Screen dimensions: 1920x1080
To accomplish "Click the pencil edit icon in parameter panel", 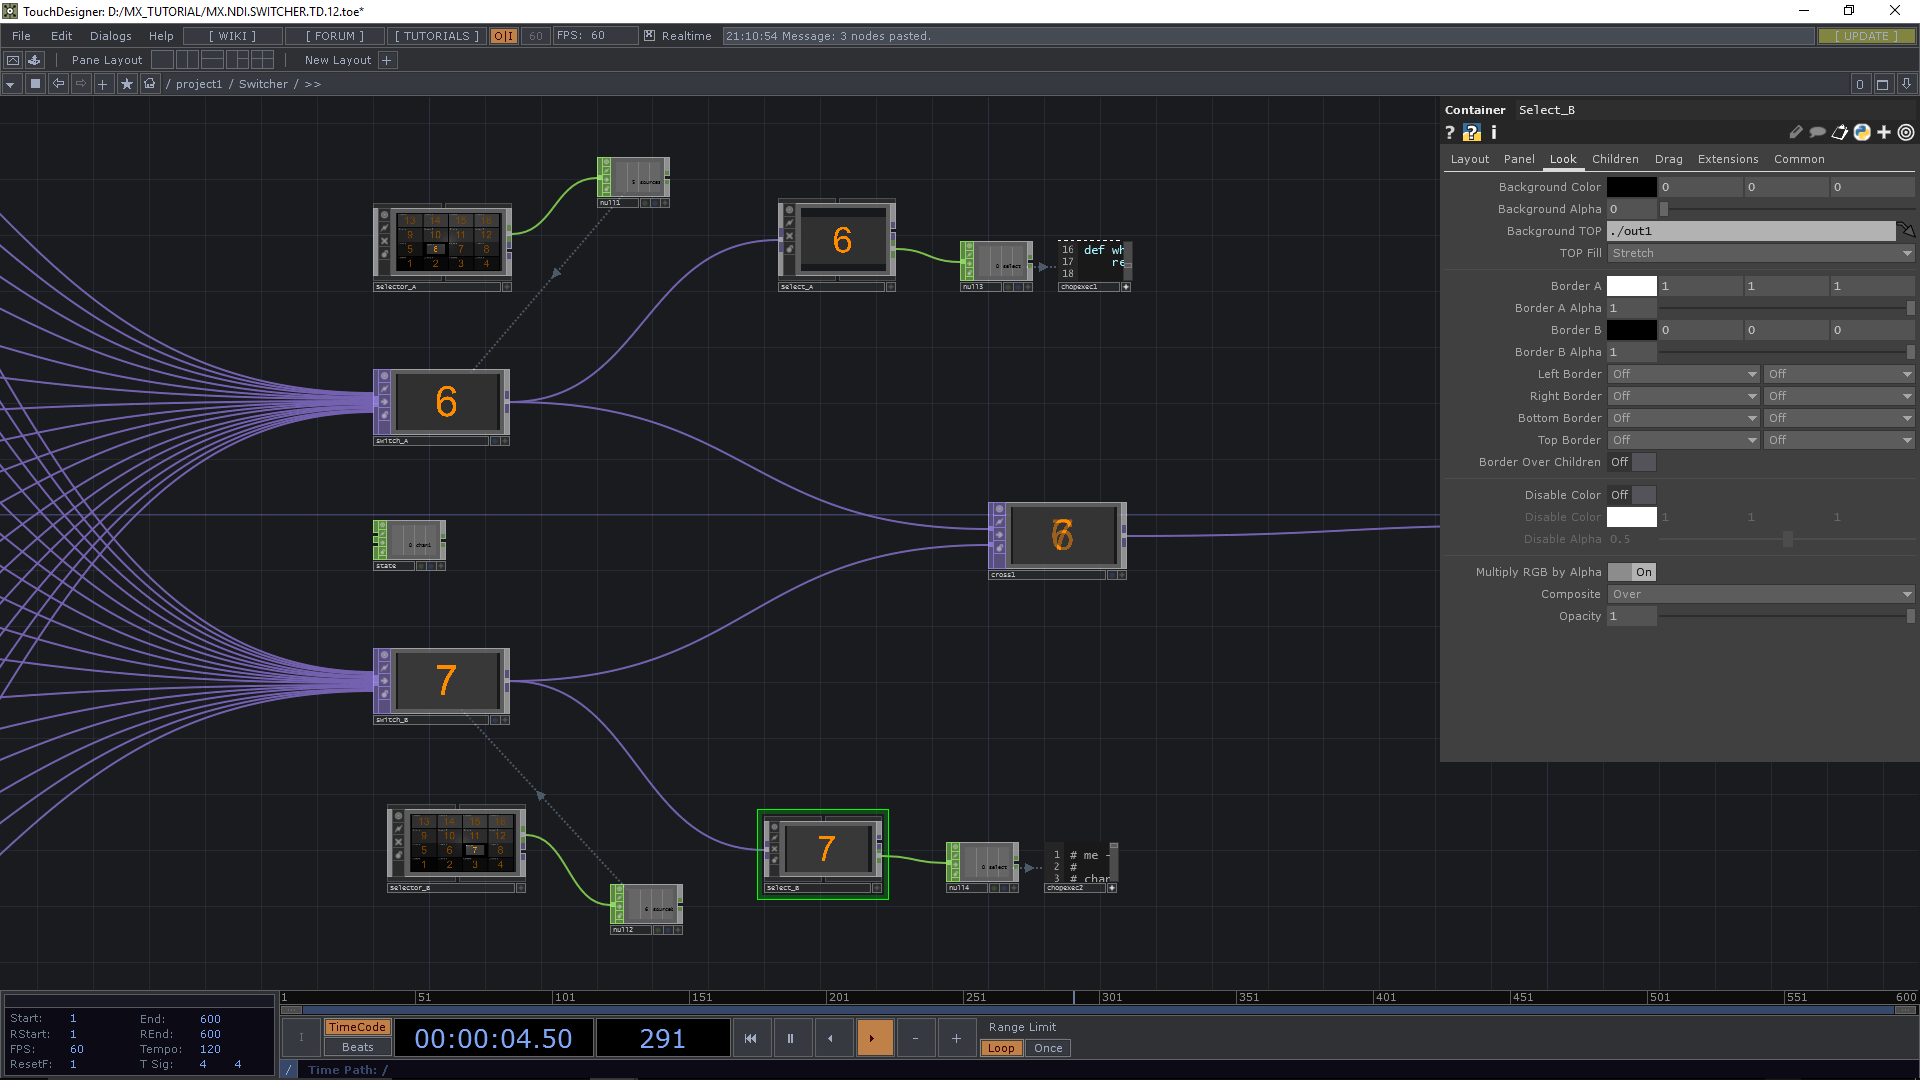I will [x=1796, y=132].
